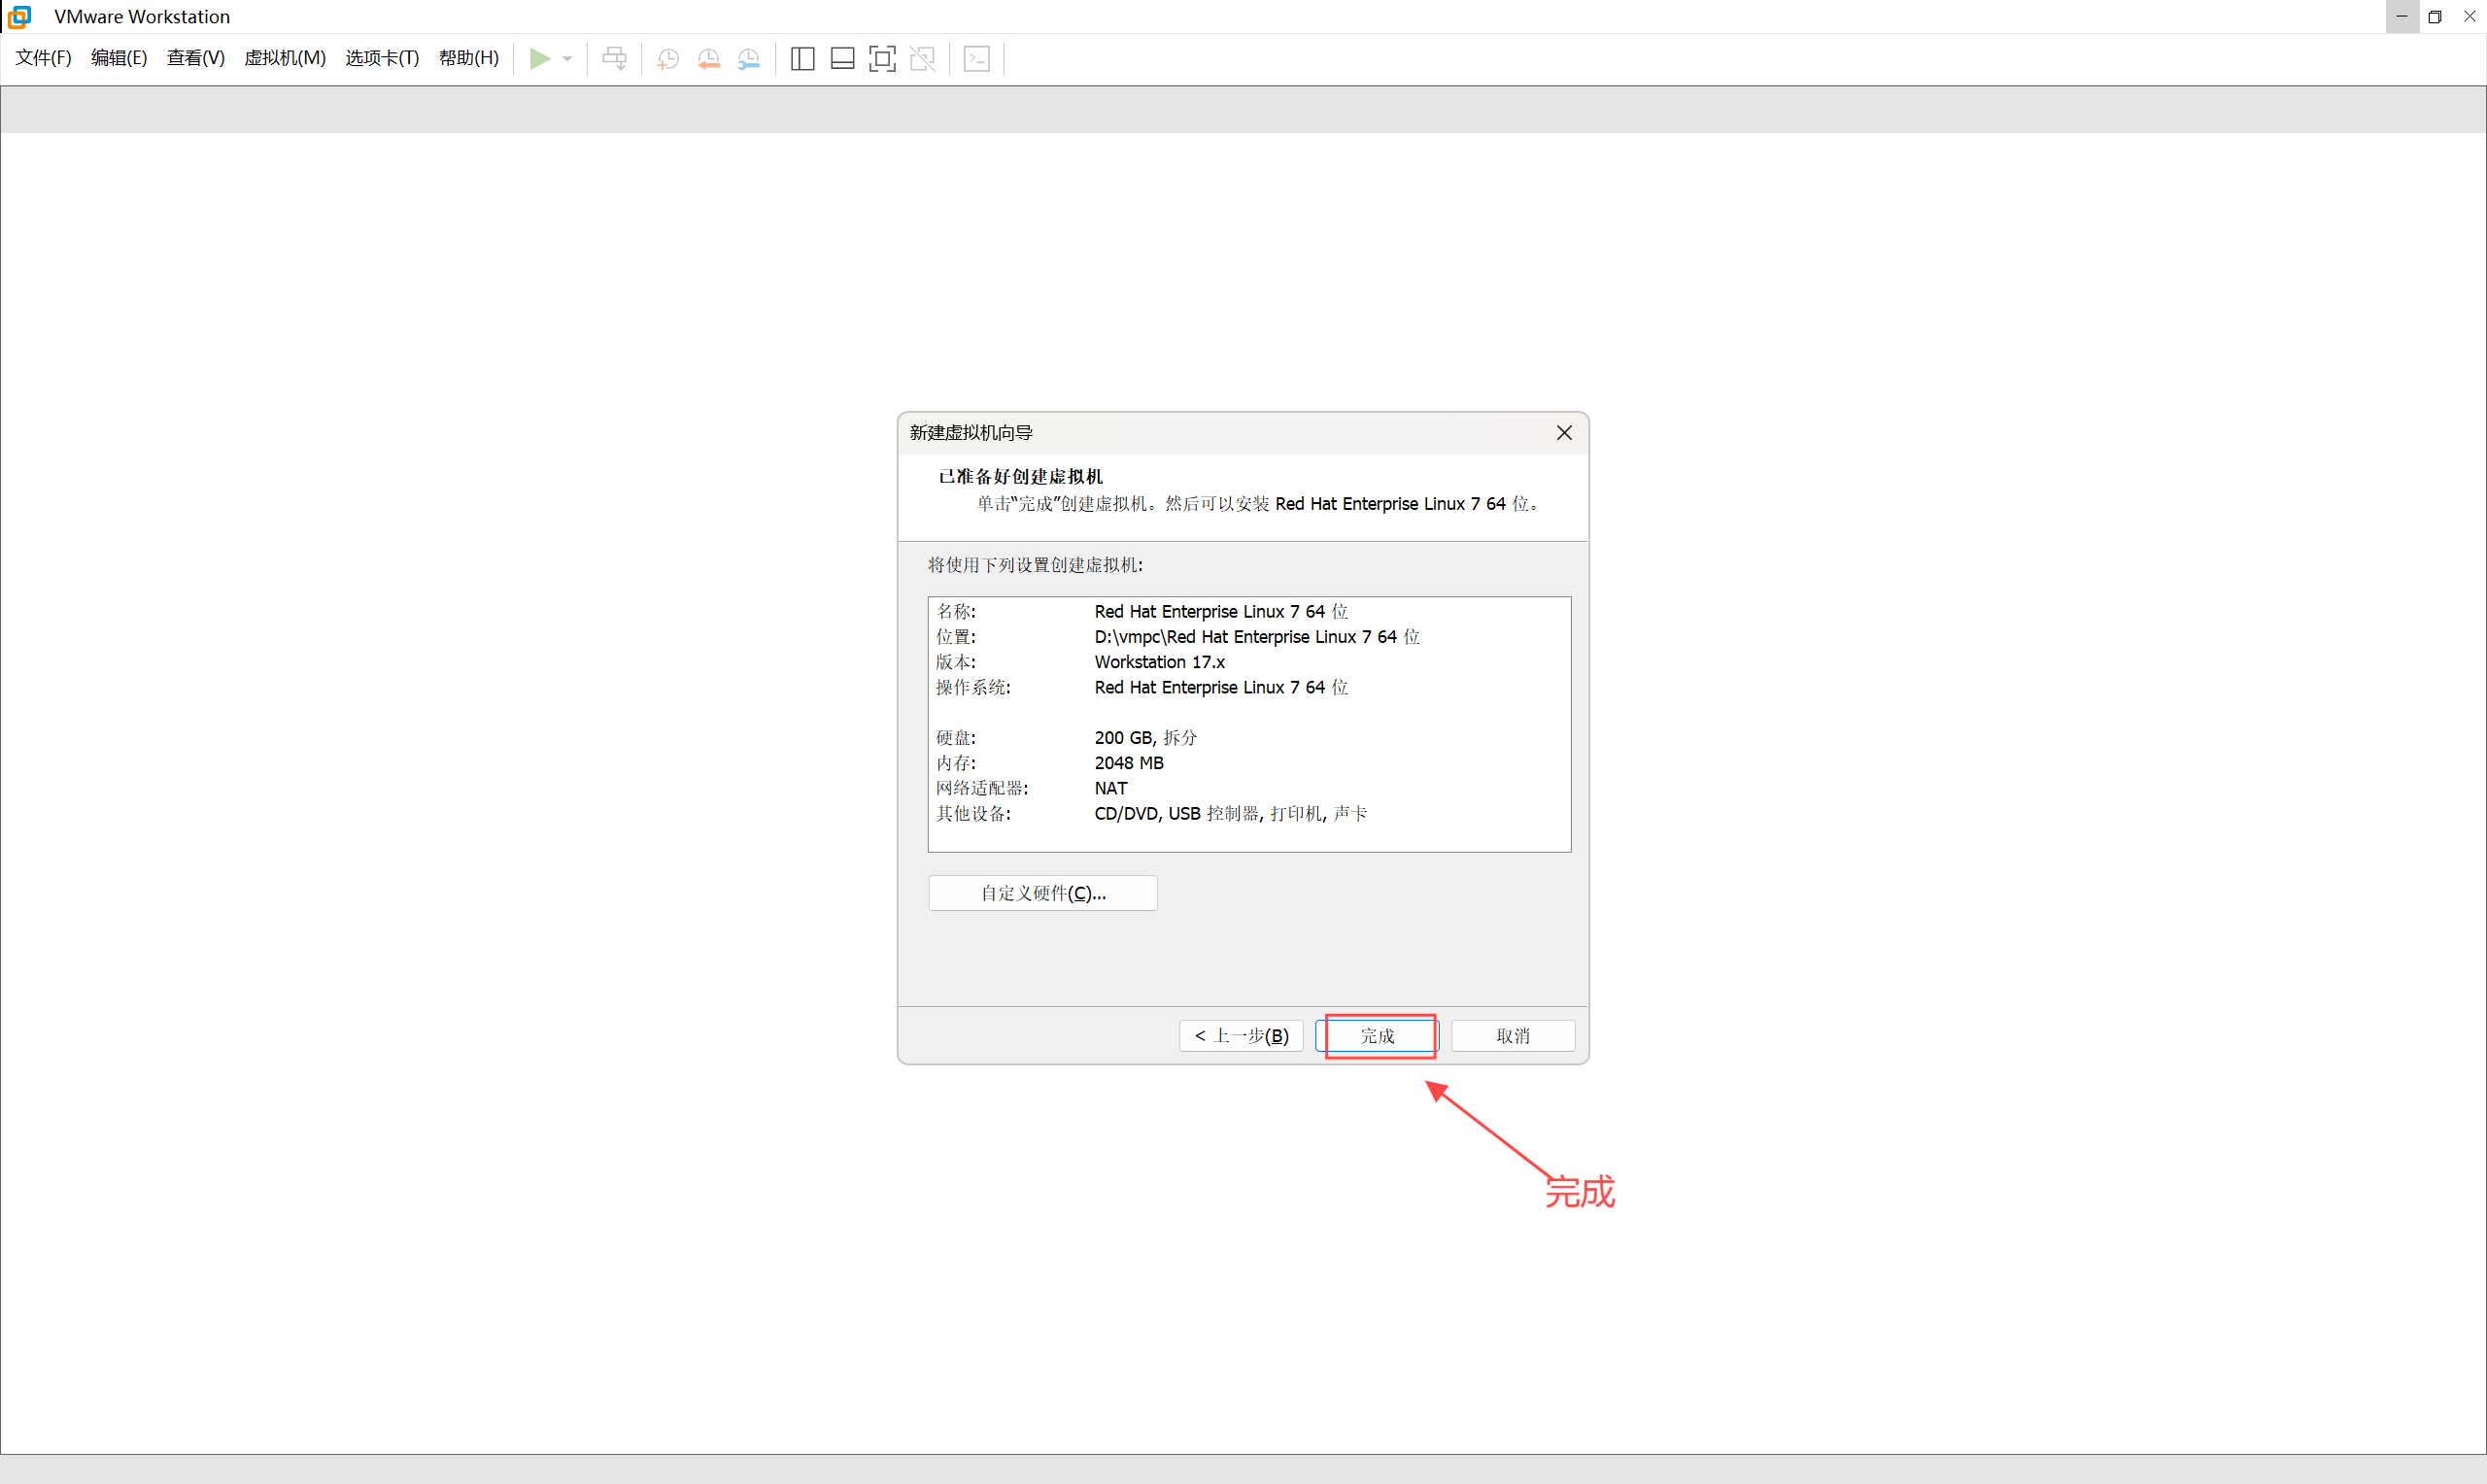Enter full screen mode icon
The height and width of the screenshot is (1484, 2487).
click(x=882, y=59)
